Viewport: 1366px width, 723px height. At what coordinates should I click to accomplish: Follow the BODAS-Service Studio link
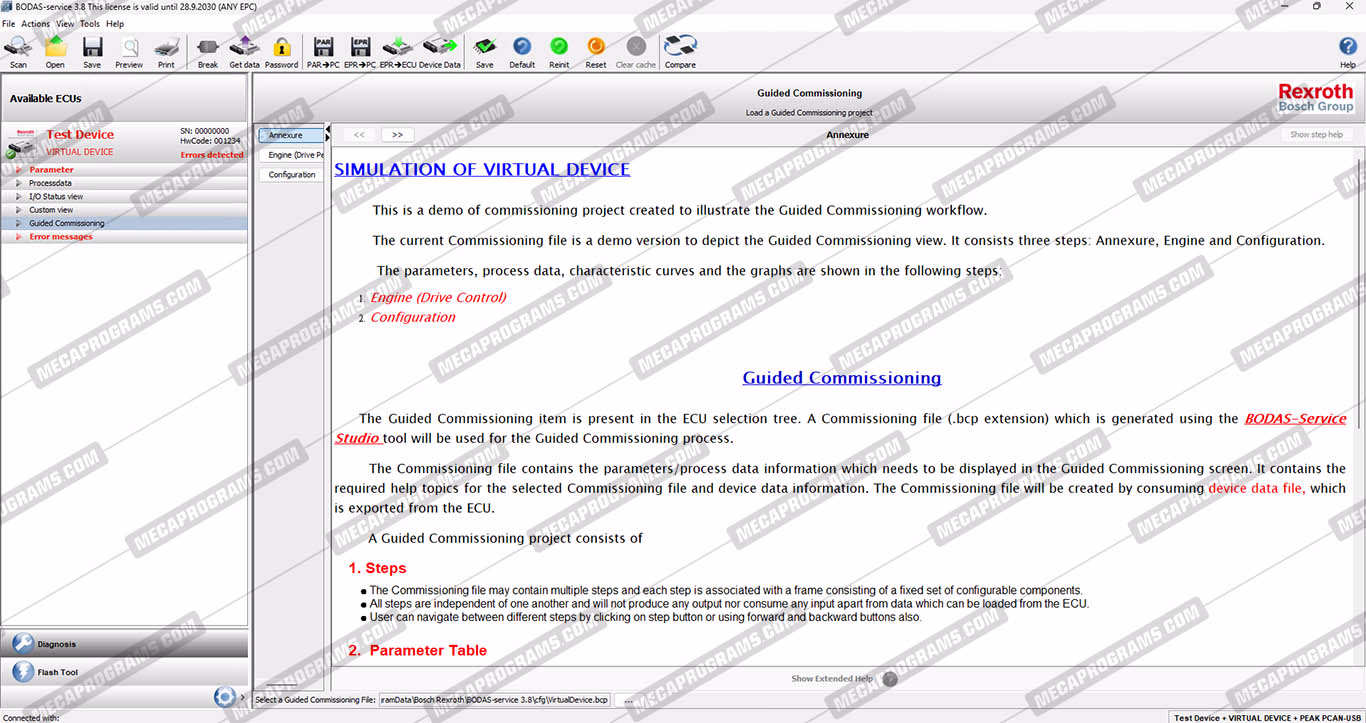point(1294,419)
